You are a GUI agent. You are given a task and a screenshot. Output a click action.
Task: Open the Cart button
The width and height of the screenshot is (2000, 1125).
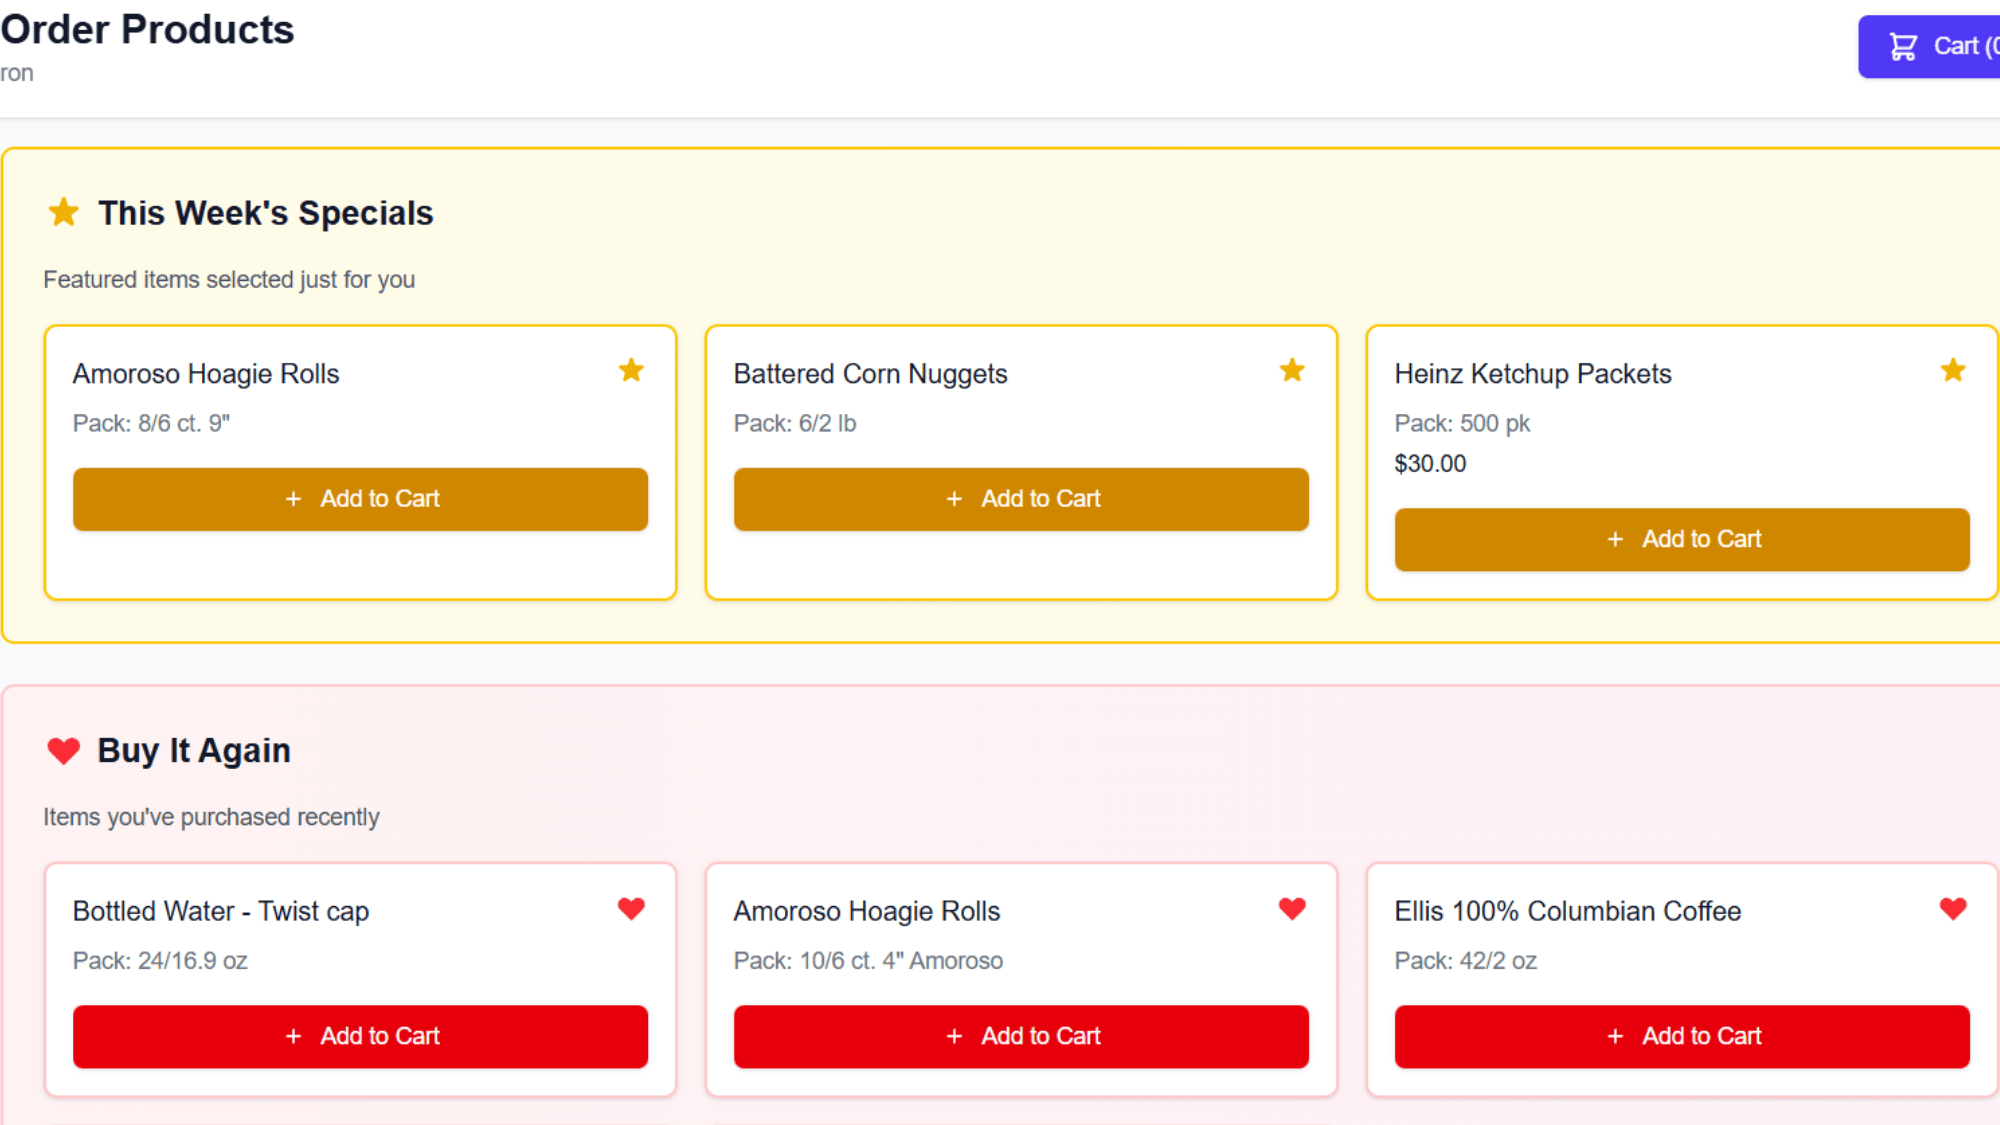point(1929,46)
